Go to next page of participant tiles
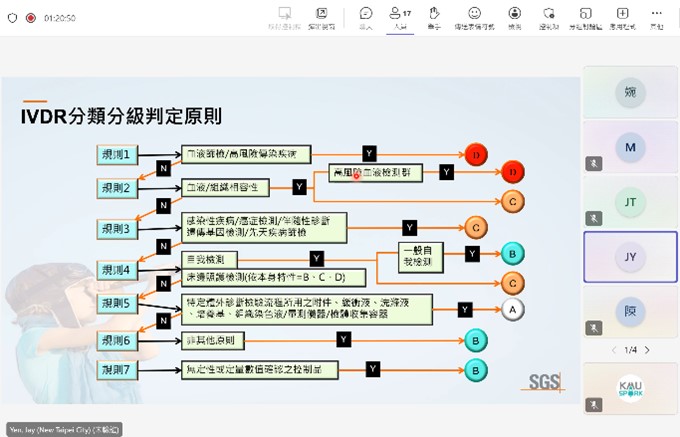Viewport: 680px width, 437px height. (x=647, y=350)
